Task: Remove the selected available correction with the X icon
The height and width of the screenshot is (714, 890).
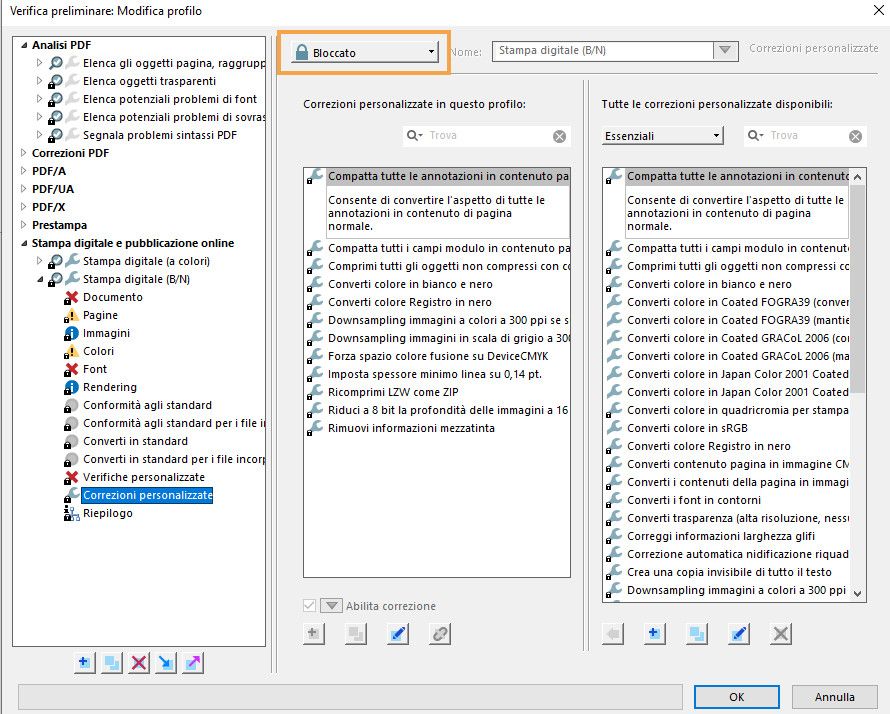Action: (x=778, y=634)
